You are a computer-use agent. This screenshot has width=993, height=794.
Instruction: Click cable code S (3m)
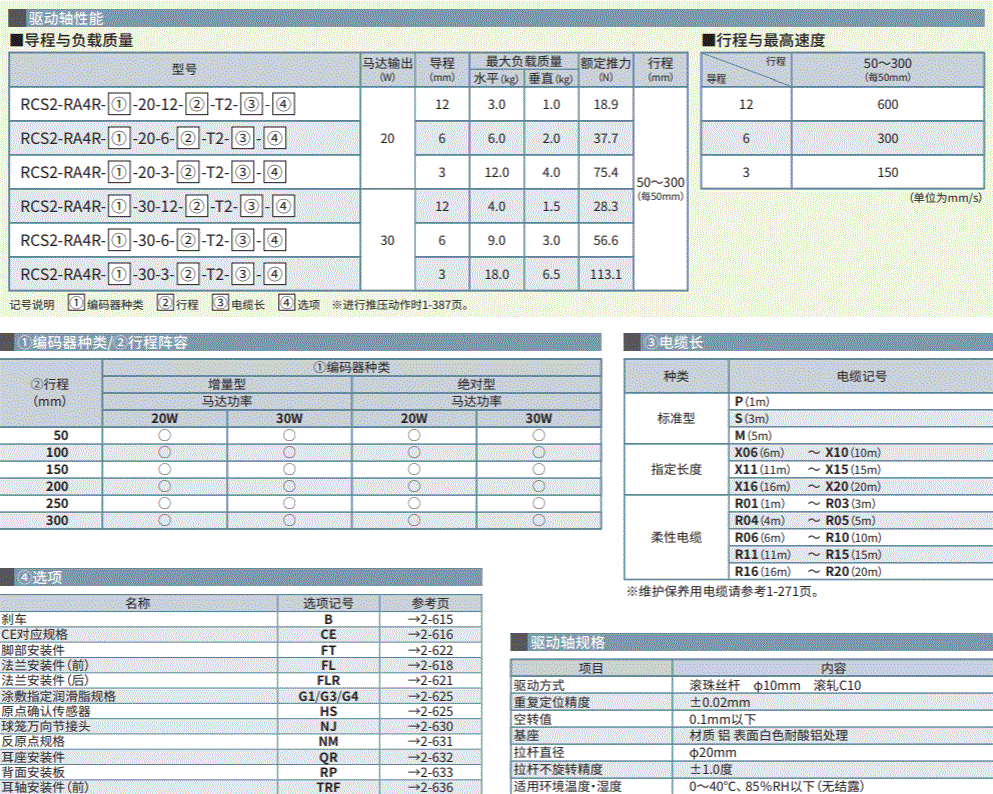pyautogui.click(x=752, y=419)
